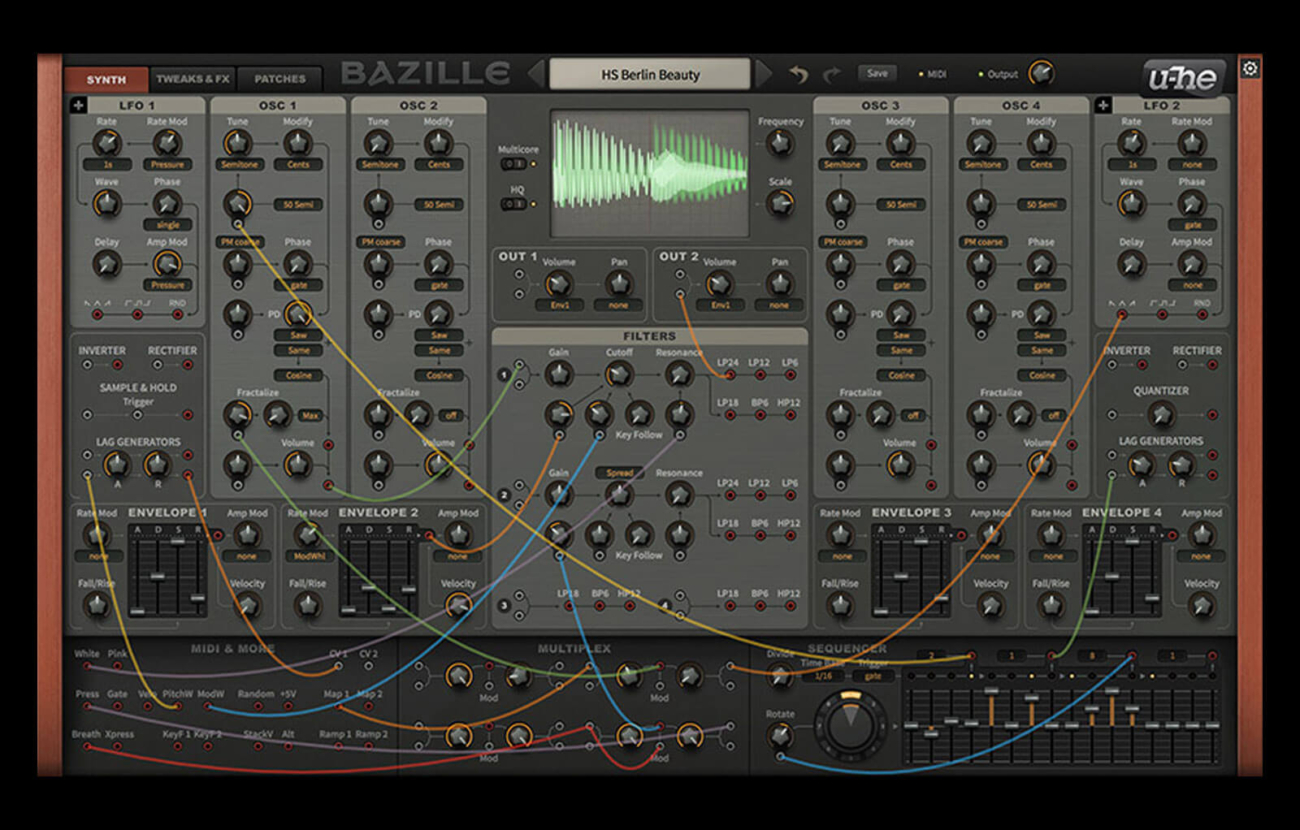Click the Filter 2 Spread label button
Screen dimensions: 1300x830
pyautogui.click(x=619, y=473)
